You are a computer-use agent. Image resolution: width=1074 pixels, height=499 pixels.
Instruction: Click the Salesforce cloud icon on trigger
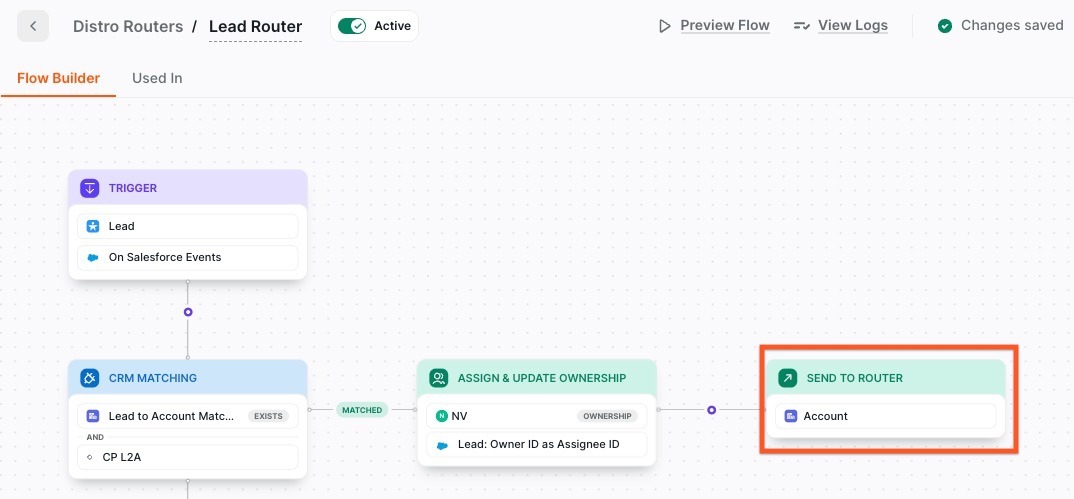tap(93, 257)
